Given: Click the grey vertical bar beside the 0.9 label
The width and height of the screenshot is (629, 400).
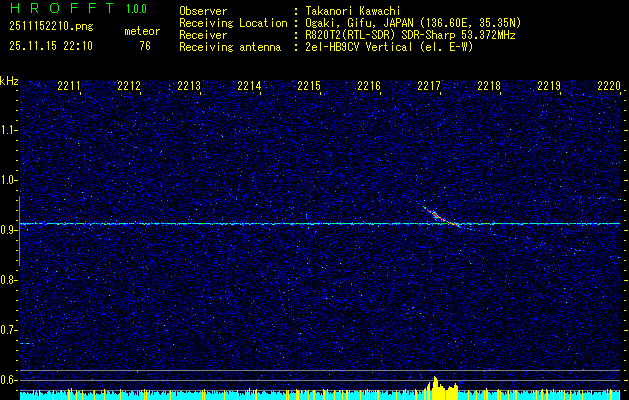Looking at the screenshot, I should pyautogui.click(x=19, y=231).
